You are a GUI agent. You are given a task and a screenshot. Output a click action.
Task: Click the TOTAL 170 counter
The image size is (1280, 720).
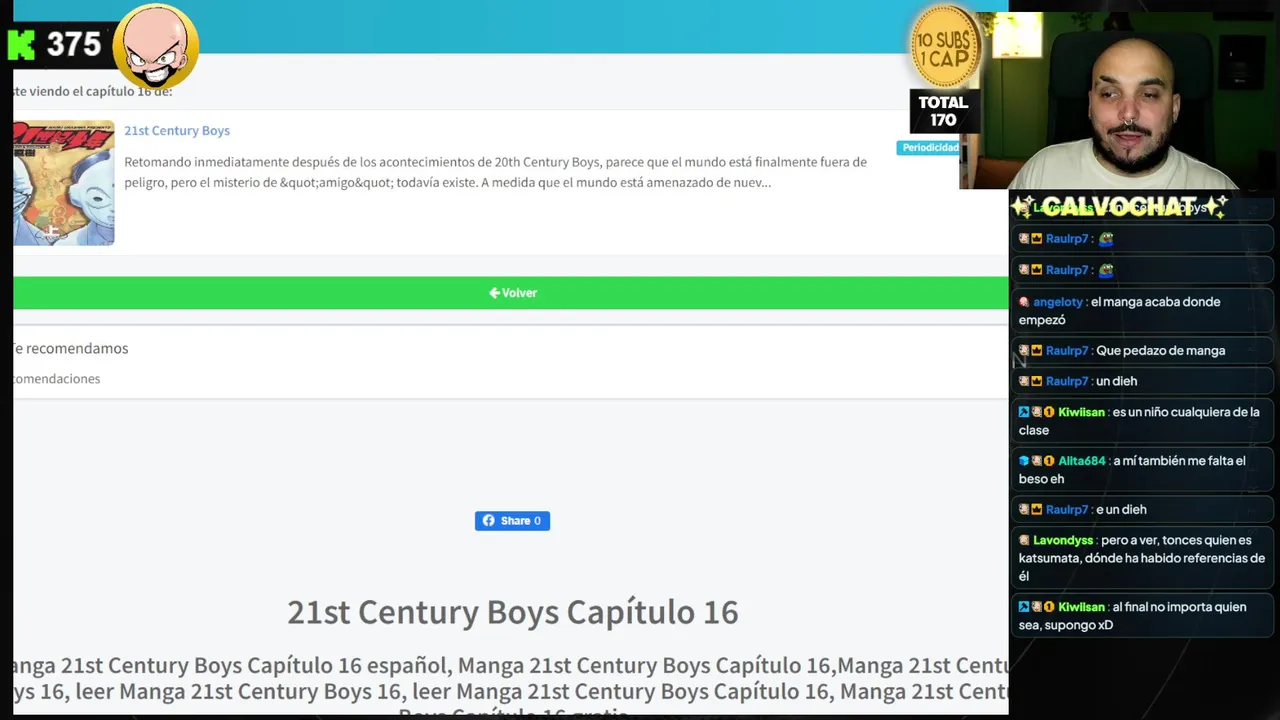(x=943, y=111)
